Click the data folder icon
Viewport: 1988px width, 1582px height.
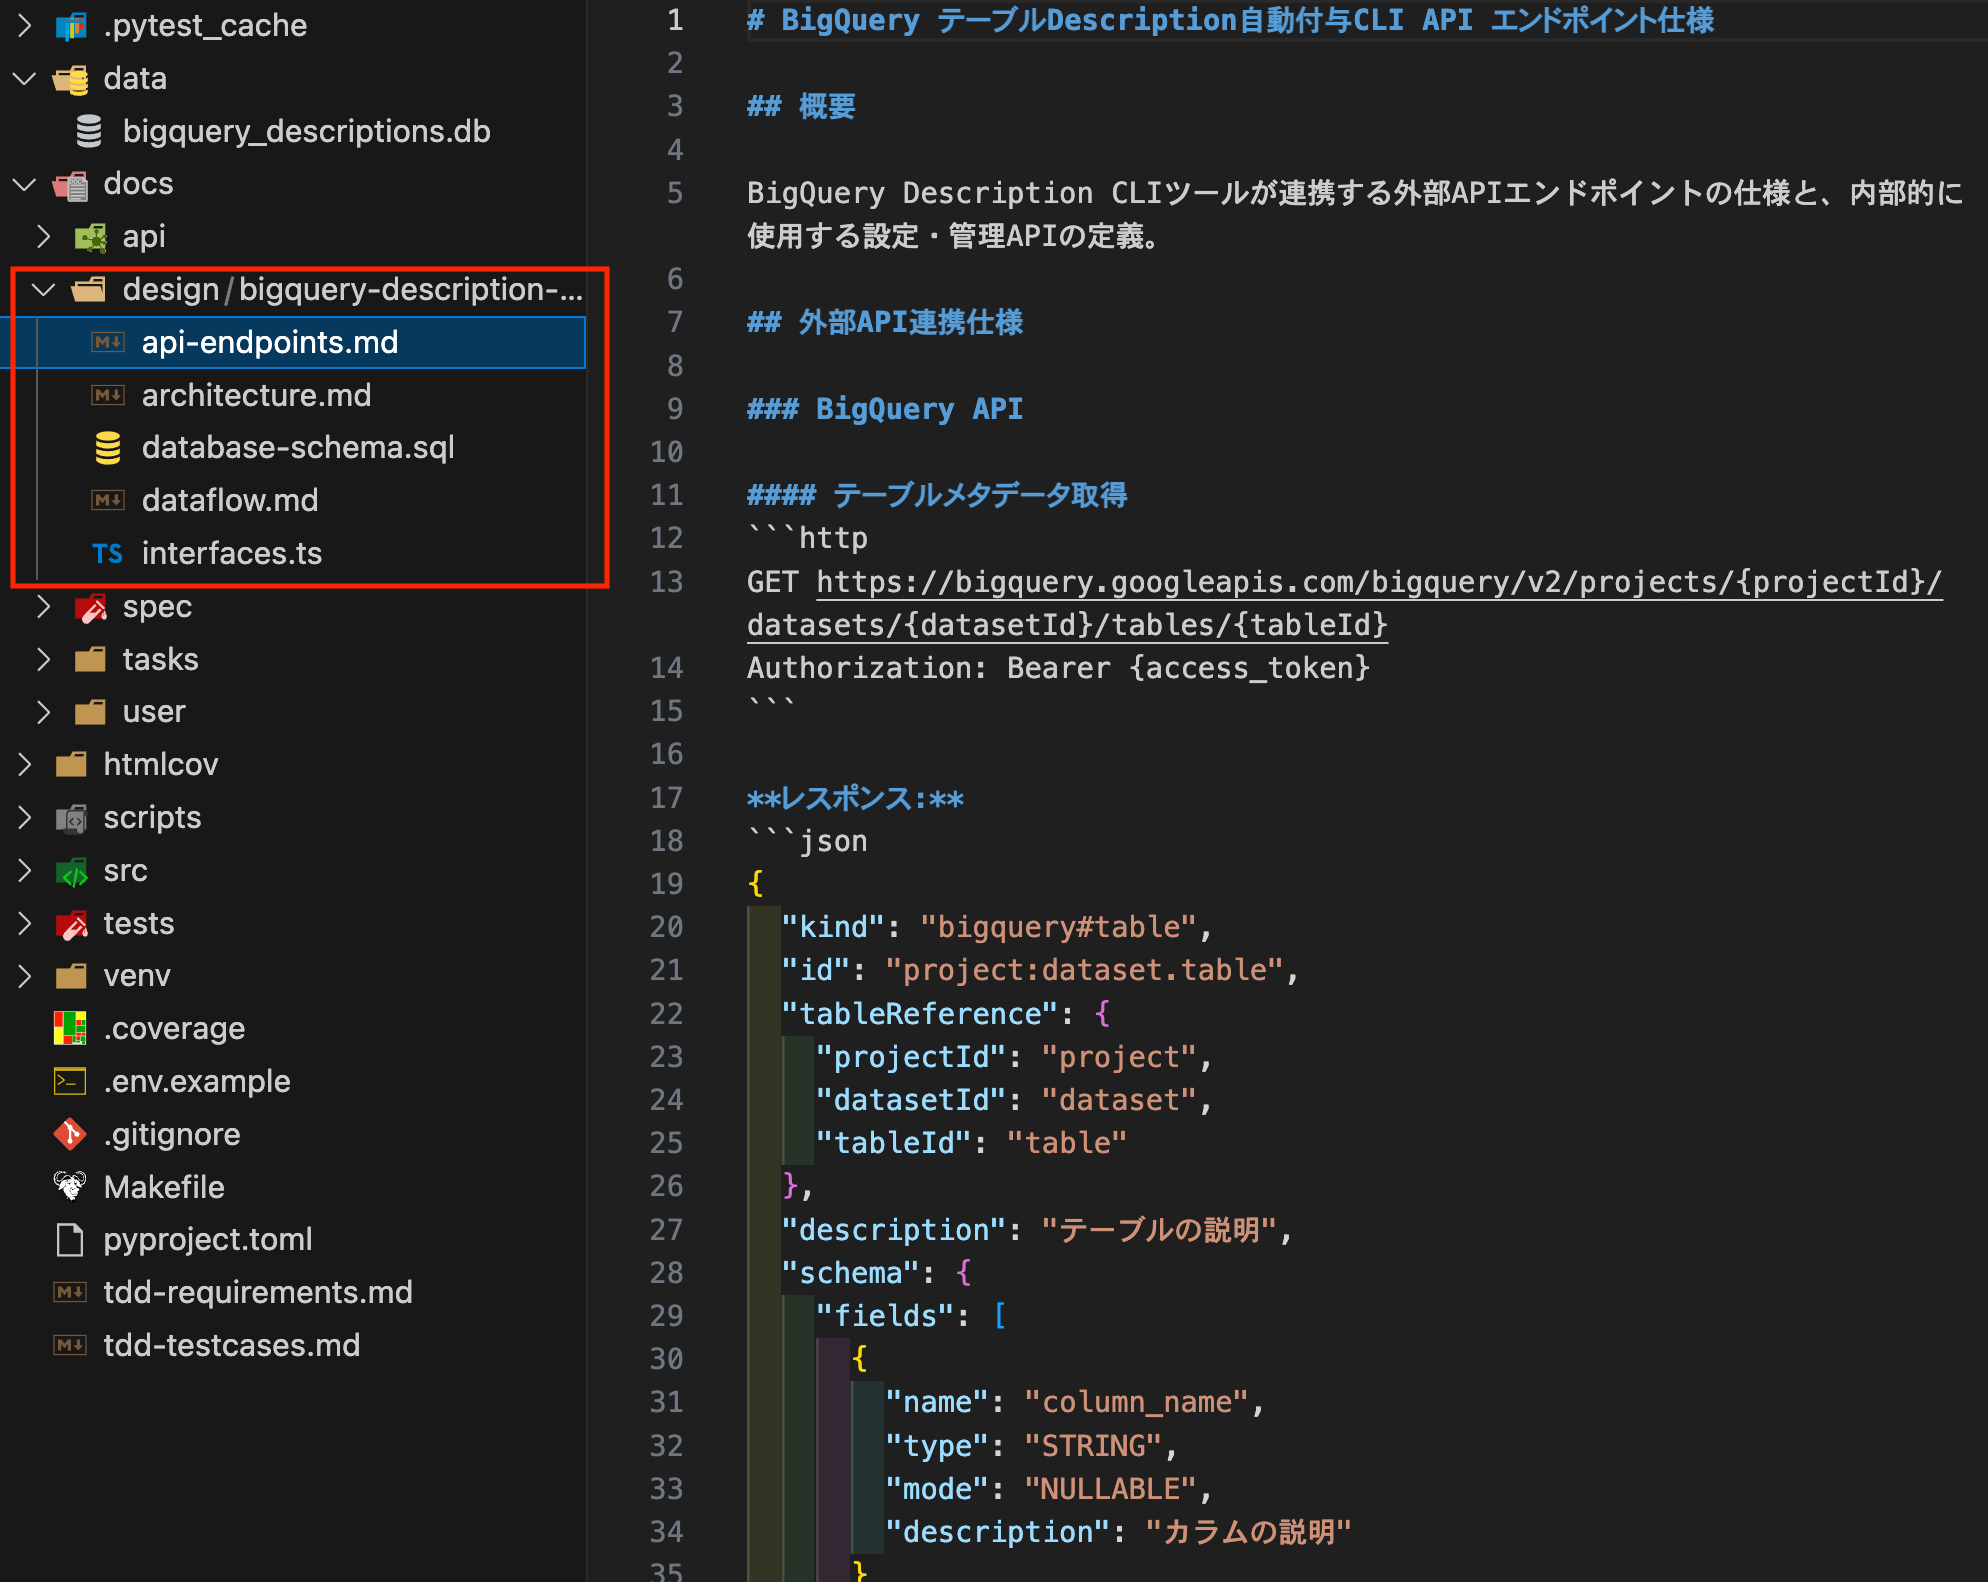coord(71,79)
